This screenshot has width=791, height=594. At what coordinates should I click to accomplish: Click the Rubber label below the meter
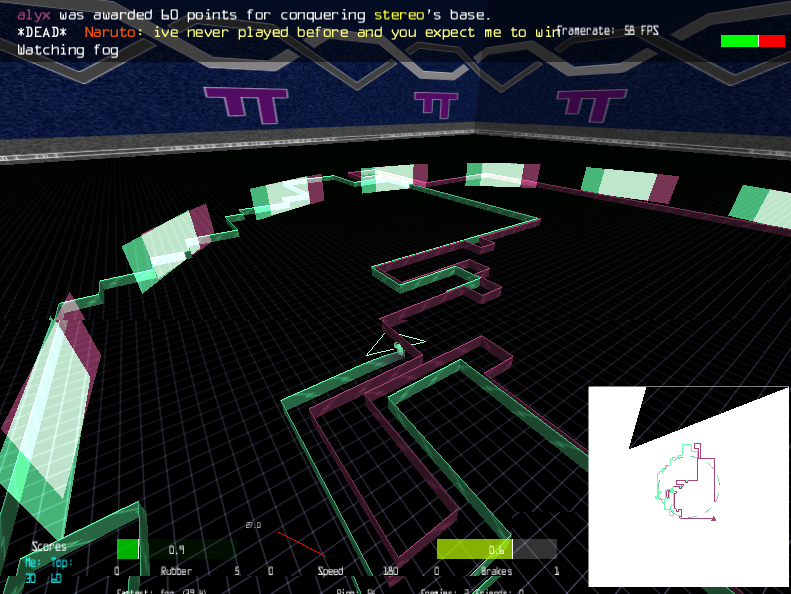click(x=176, y=571)
